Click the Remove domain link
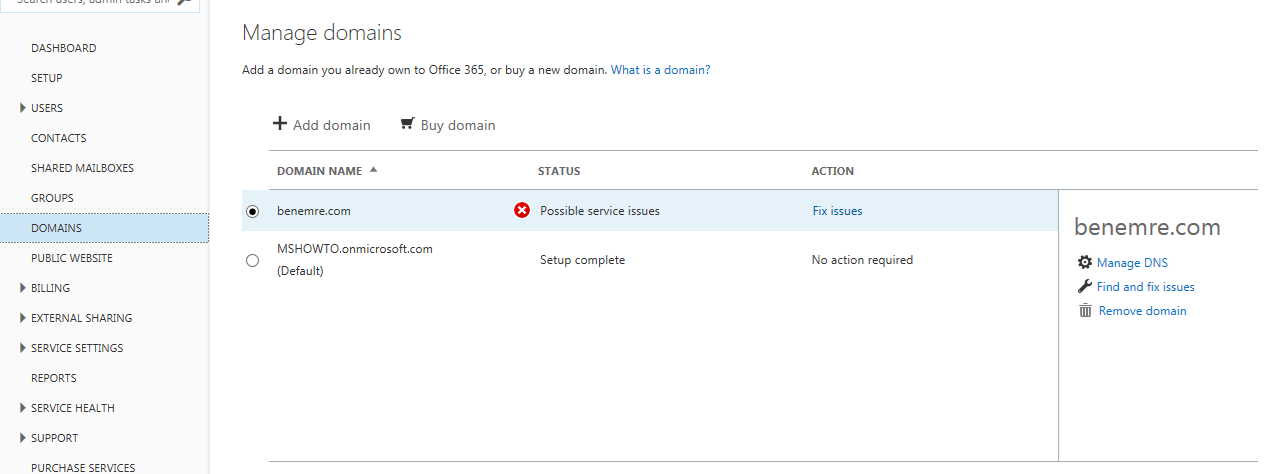 tap(1143, 311)
